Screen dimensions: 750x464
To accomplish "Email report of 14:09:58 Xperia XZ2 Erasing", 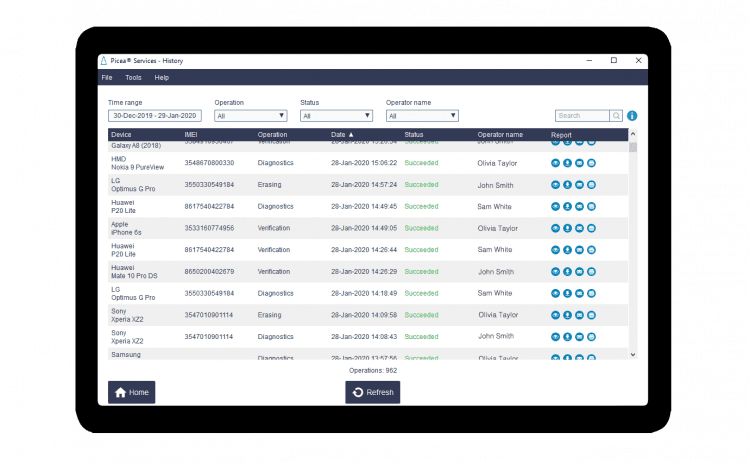I will click(579, 315).
